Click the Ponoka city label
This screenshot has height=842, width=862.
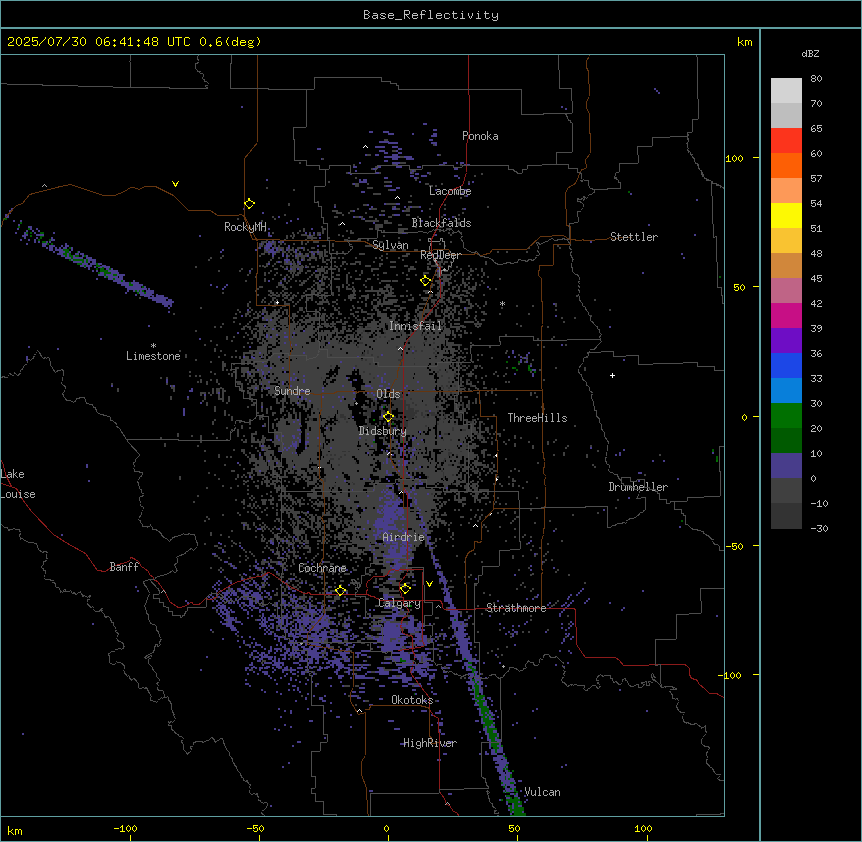pos(480,136)
